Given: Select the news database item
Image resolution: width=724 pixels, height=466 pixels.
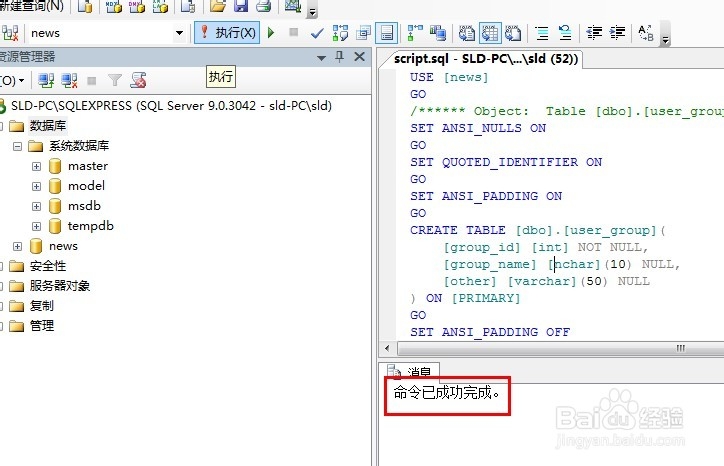Looking at the screenshot, I should (x=63, y=246).
